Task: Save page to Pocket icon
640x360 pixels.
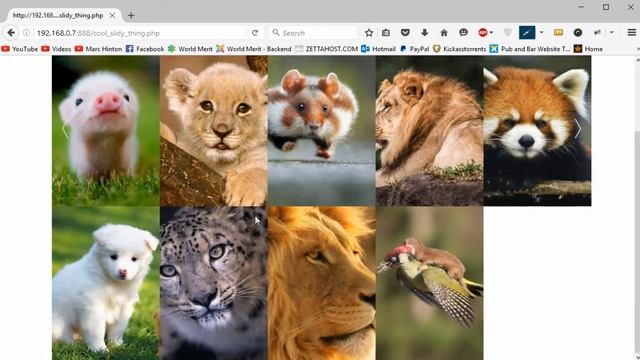Action: [x=405, y=33]
